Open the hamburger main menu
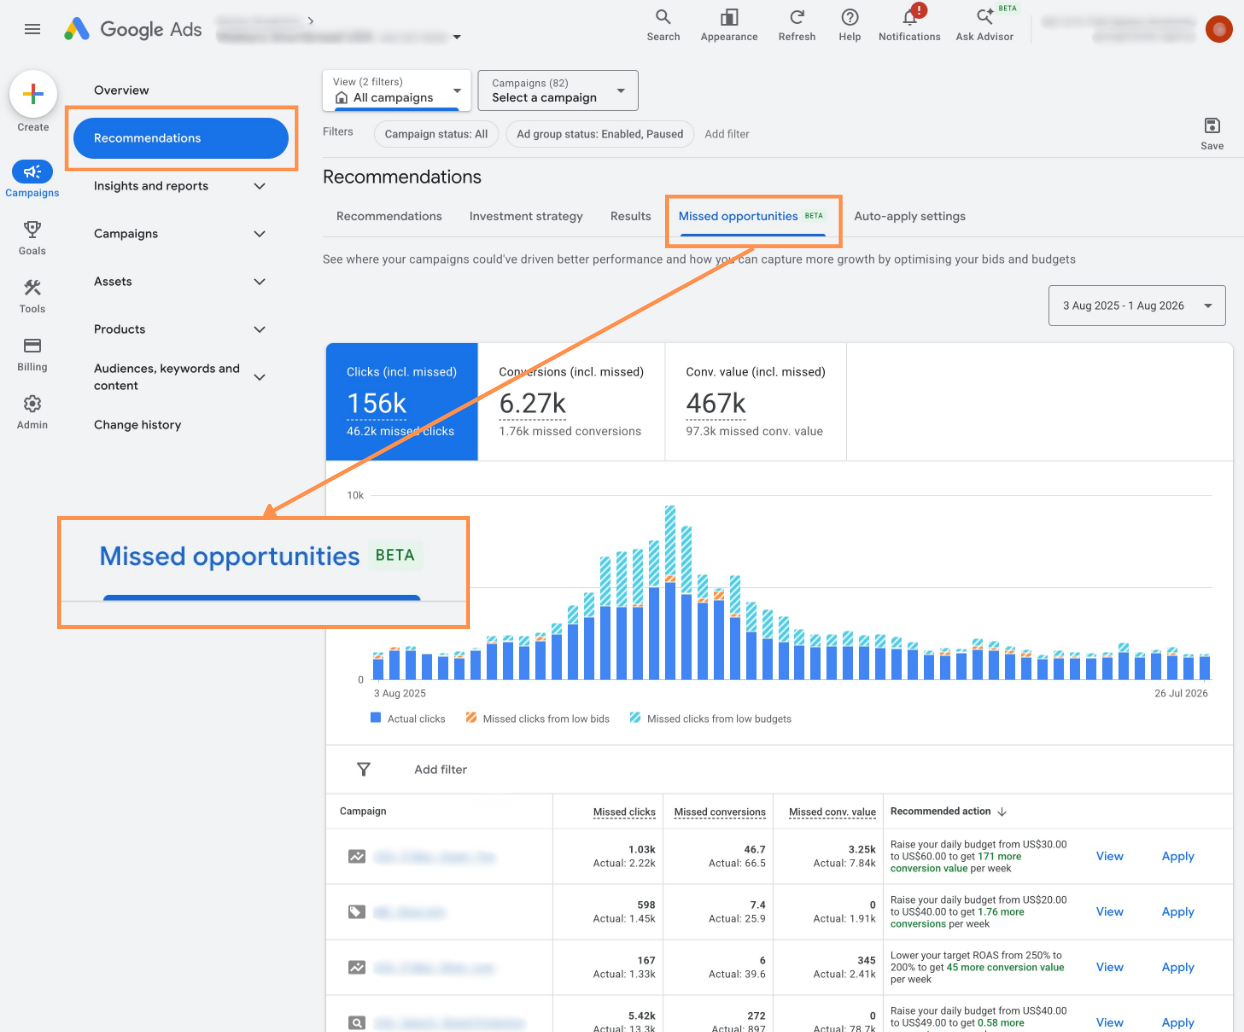 (x=32, y=29)
